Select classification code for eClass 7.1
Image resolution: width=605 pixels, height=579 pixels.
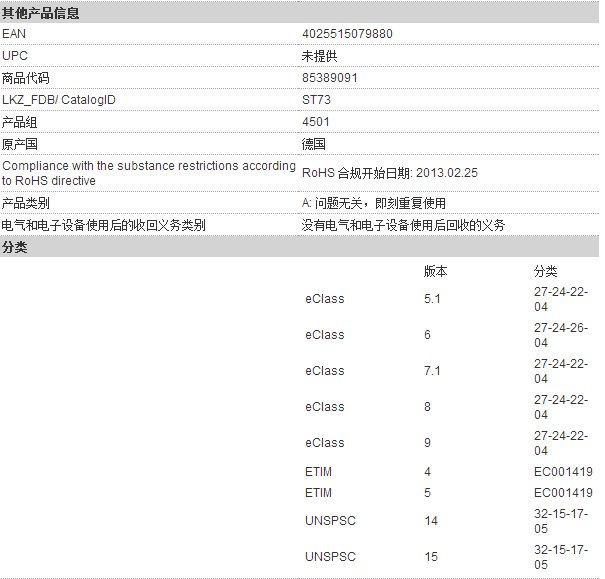(x=561, y=371)
